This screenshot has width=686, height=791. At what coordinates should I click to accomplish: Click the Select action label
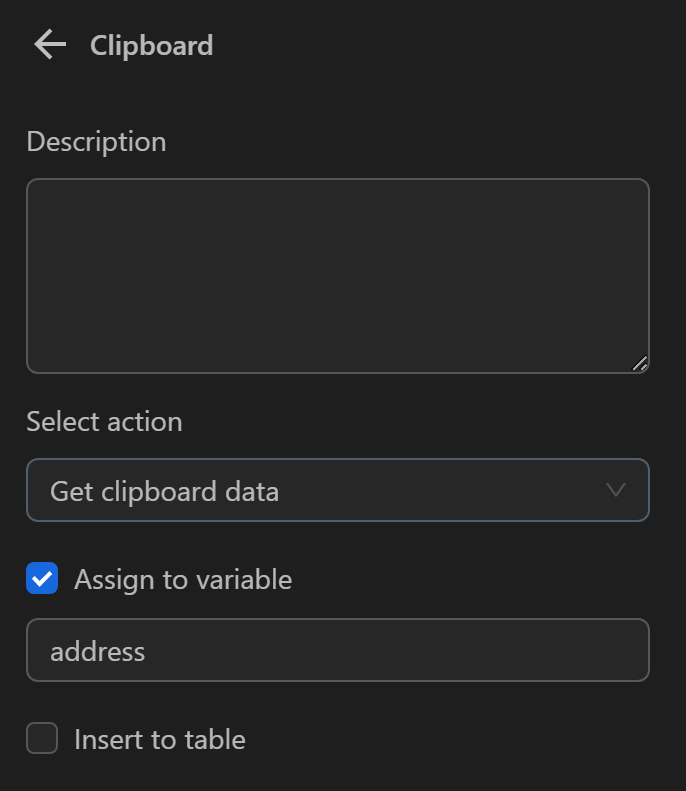(104, 421)
